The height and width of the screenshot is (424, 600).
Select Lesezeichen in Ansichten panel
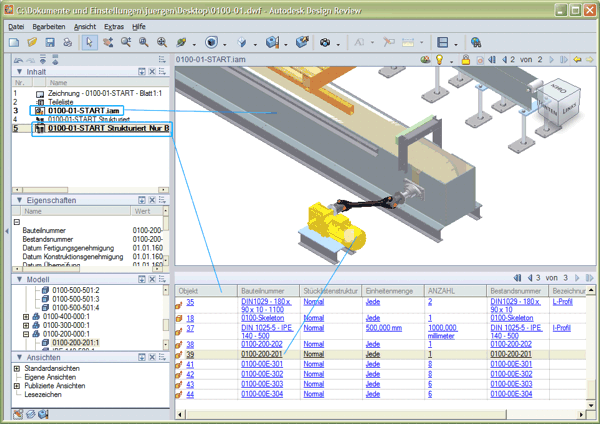point(43,395)
